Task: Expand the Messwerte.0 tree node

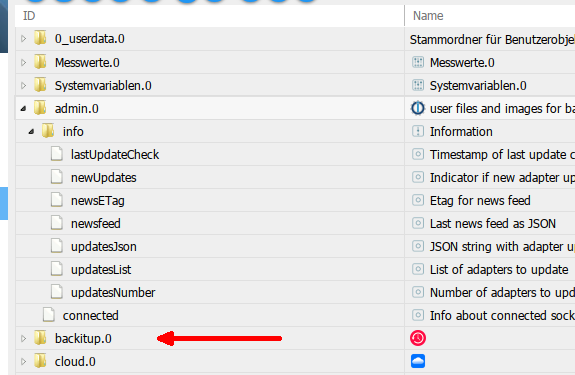Action: tap(23, 63)
